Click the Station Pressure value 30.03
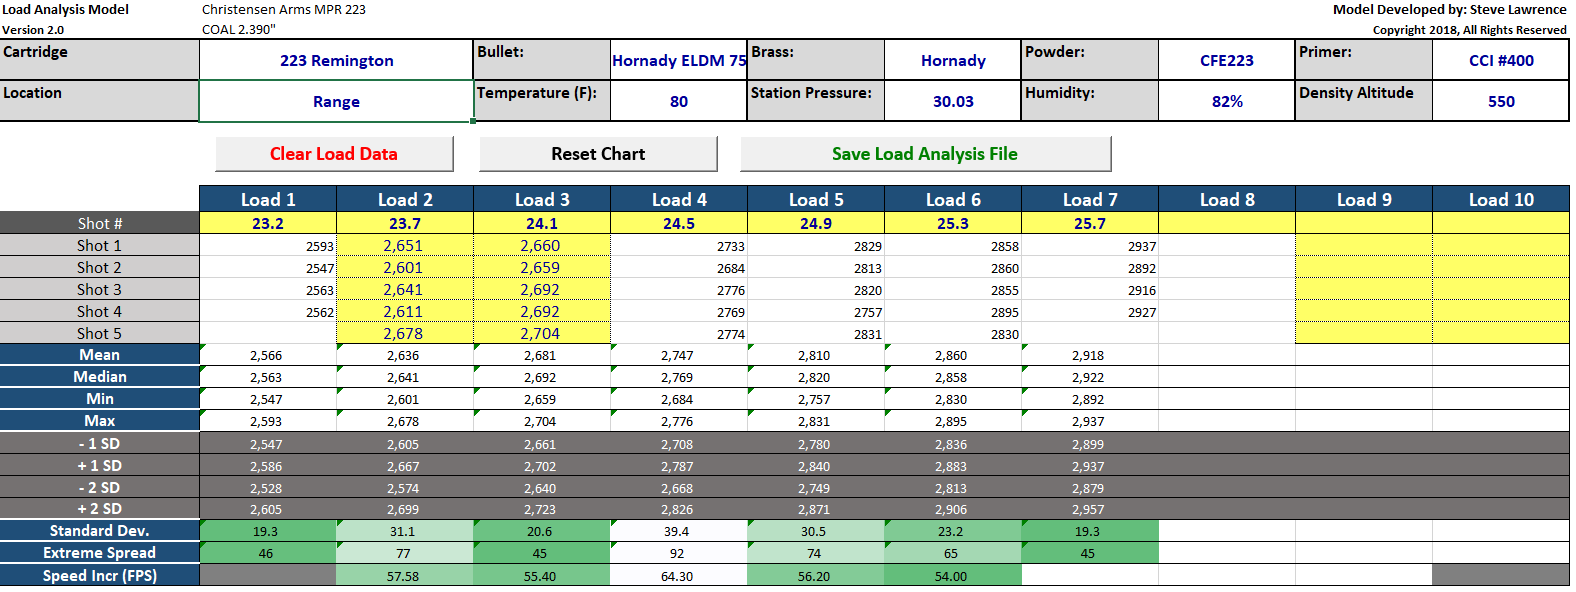The height and width of the screenshot is (592, 1576). 952,101
